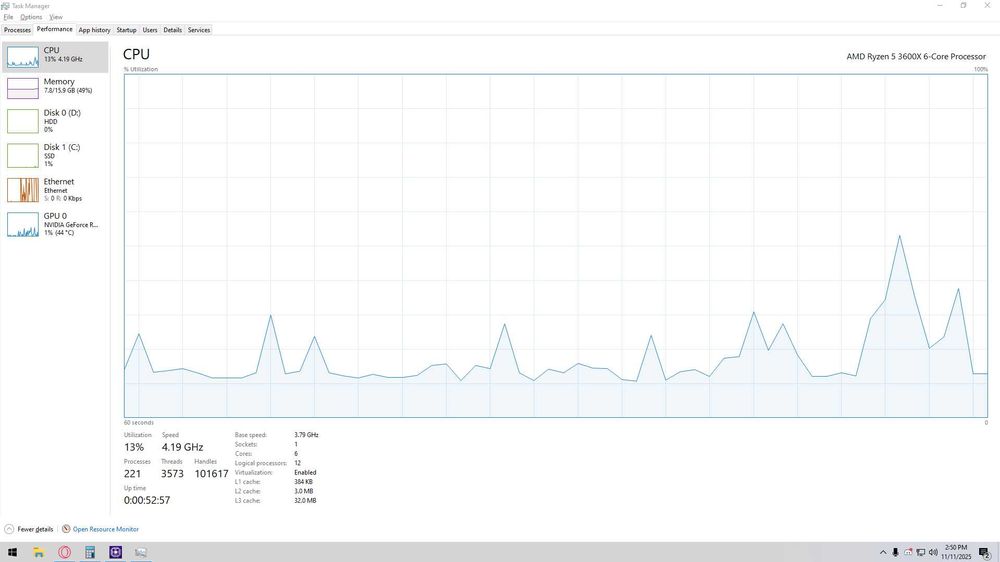
Task: Switch to the Users tab
Action: pos(150,30)
